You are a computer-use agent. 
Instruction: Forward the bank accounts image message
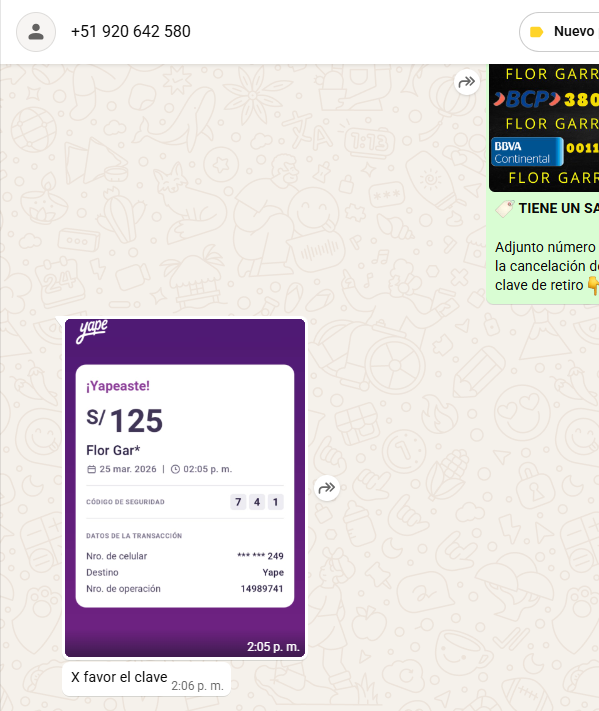(x=467, y=82)
